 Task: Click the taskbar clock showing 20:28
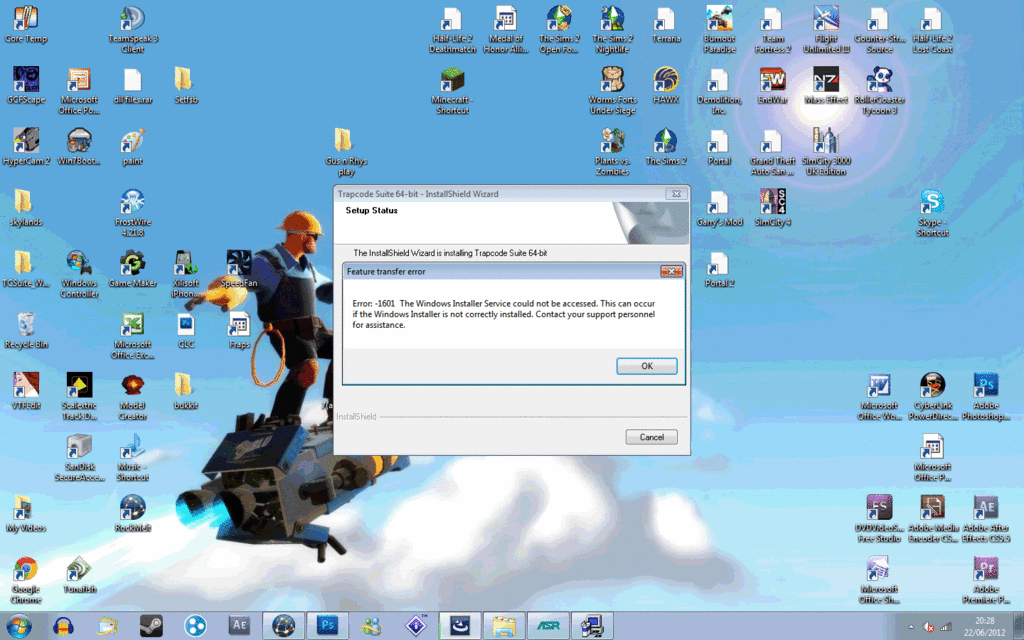[x=985, y=626]
